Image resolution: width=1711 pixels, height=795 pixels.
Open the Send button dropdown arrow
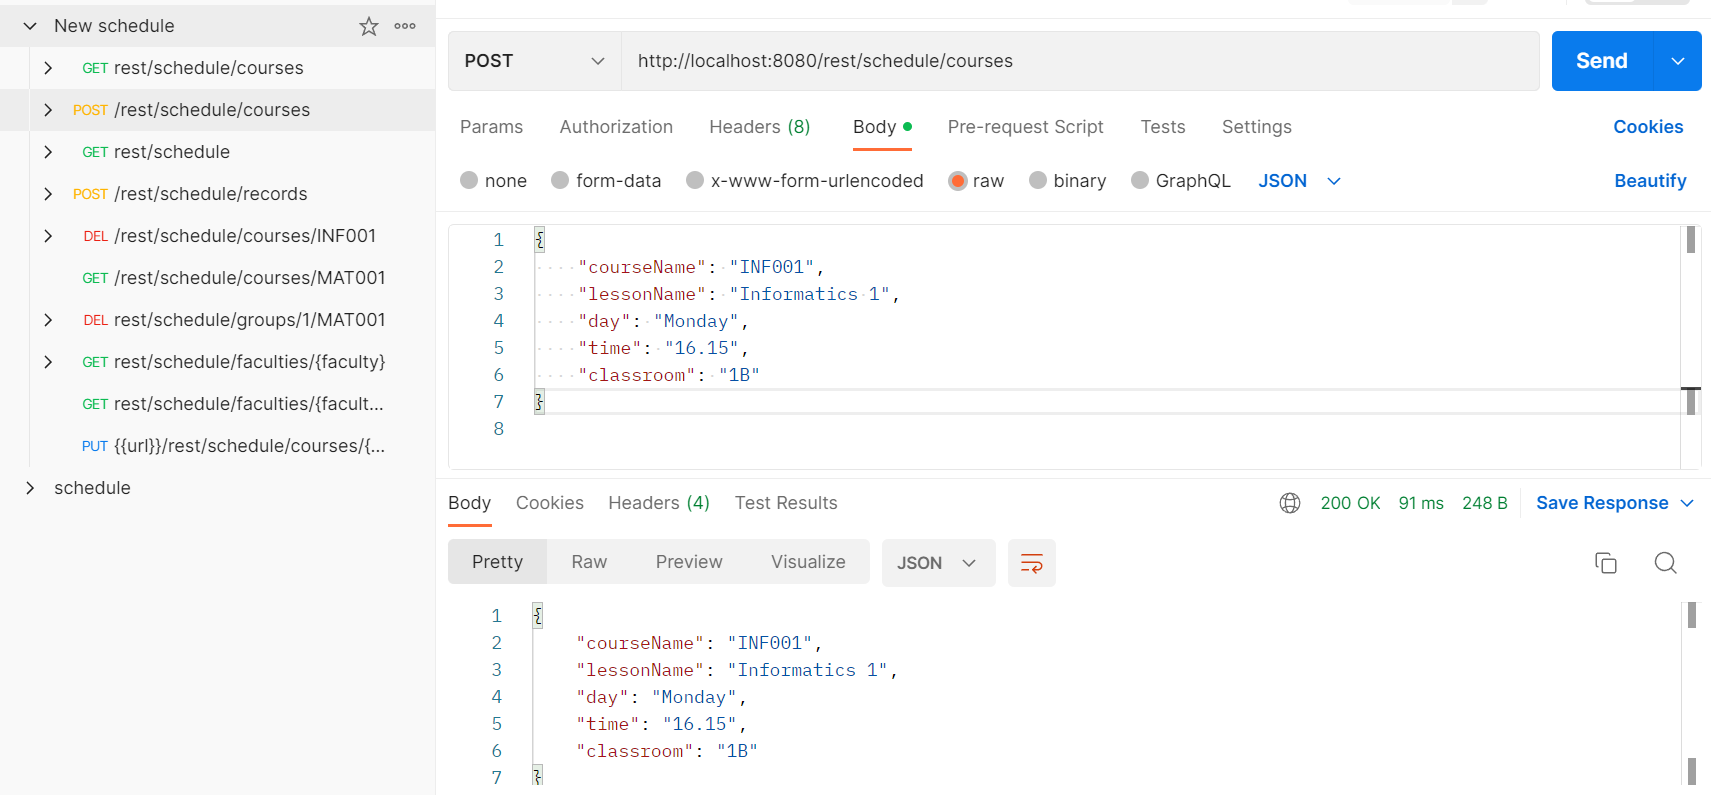pos(1678,61)
